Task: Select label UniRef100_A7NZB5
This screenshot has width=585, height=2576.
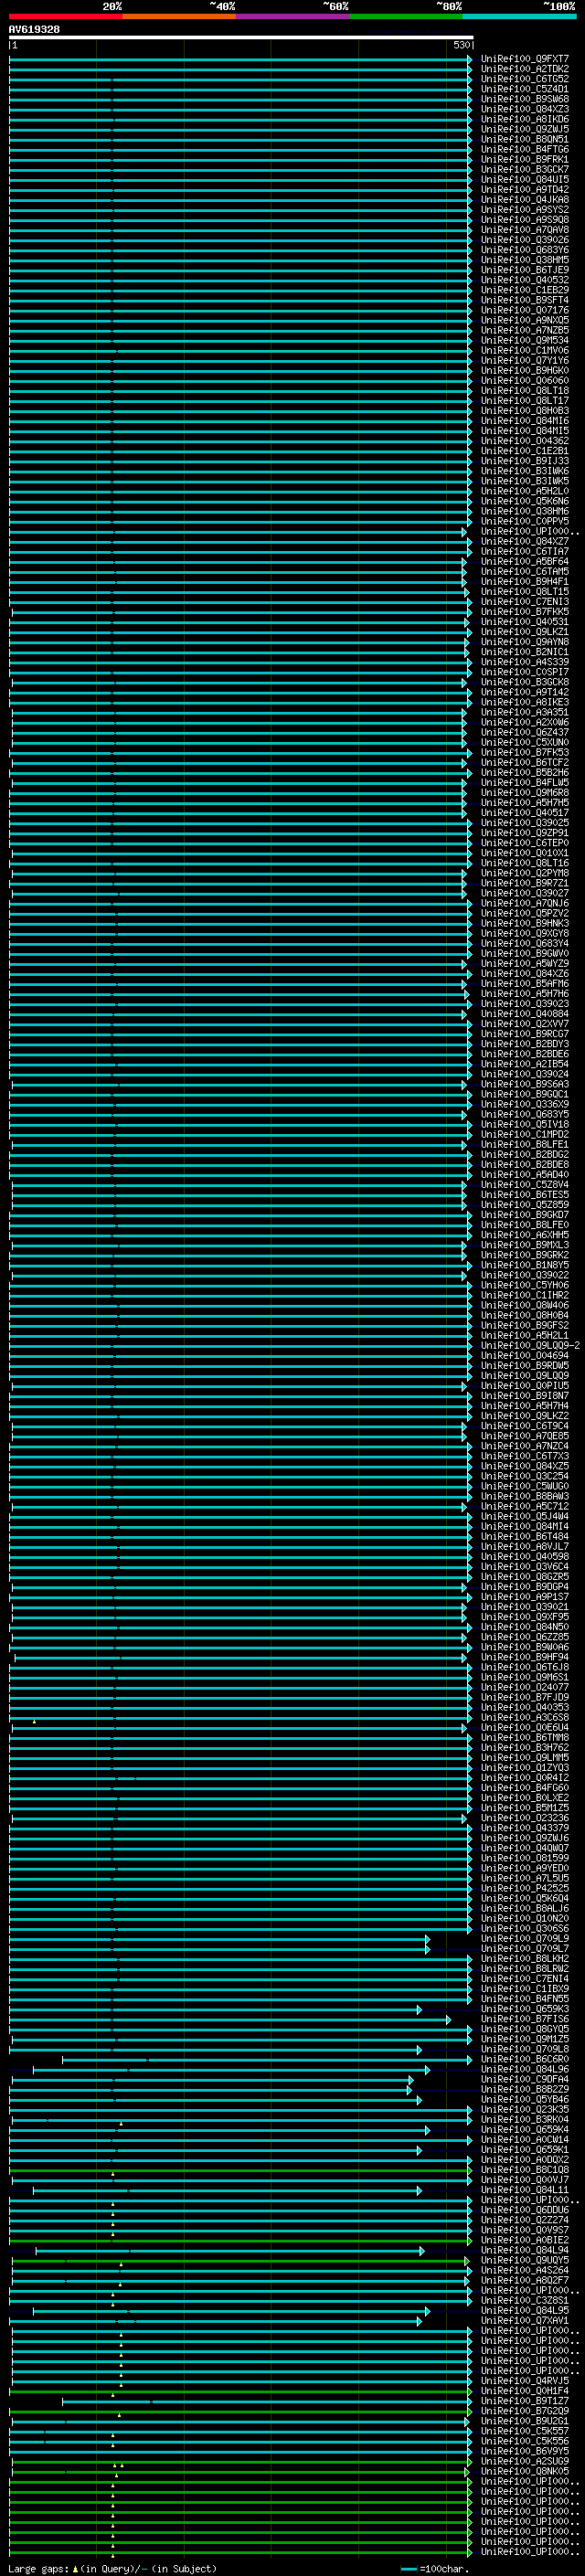Action: tap(525, 330)
